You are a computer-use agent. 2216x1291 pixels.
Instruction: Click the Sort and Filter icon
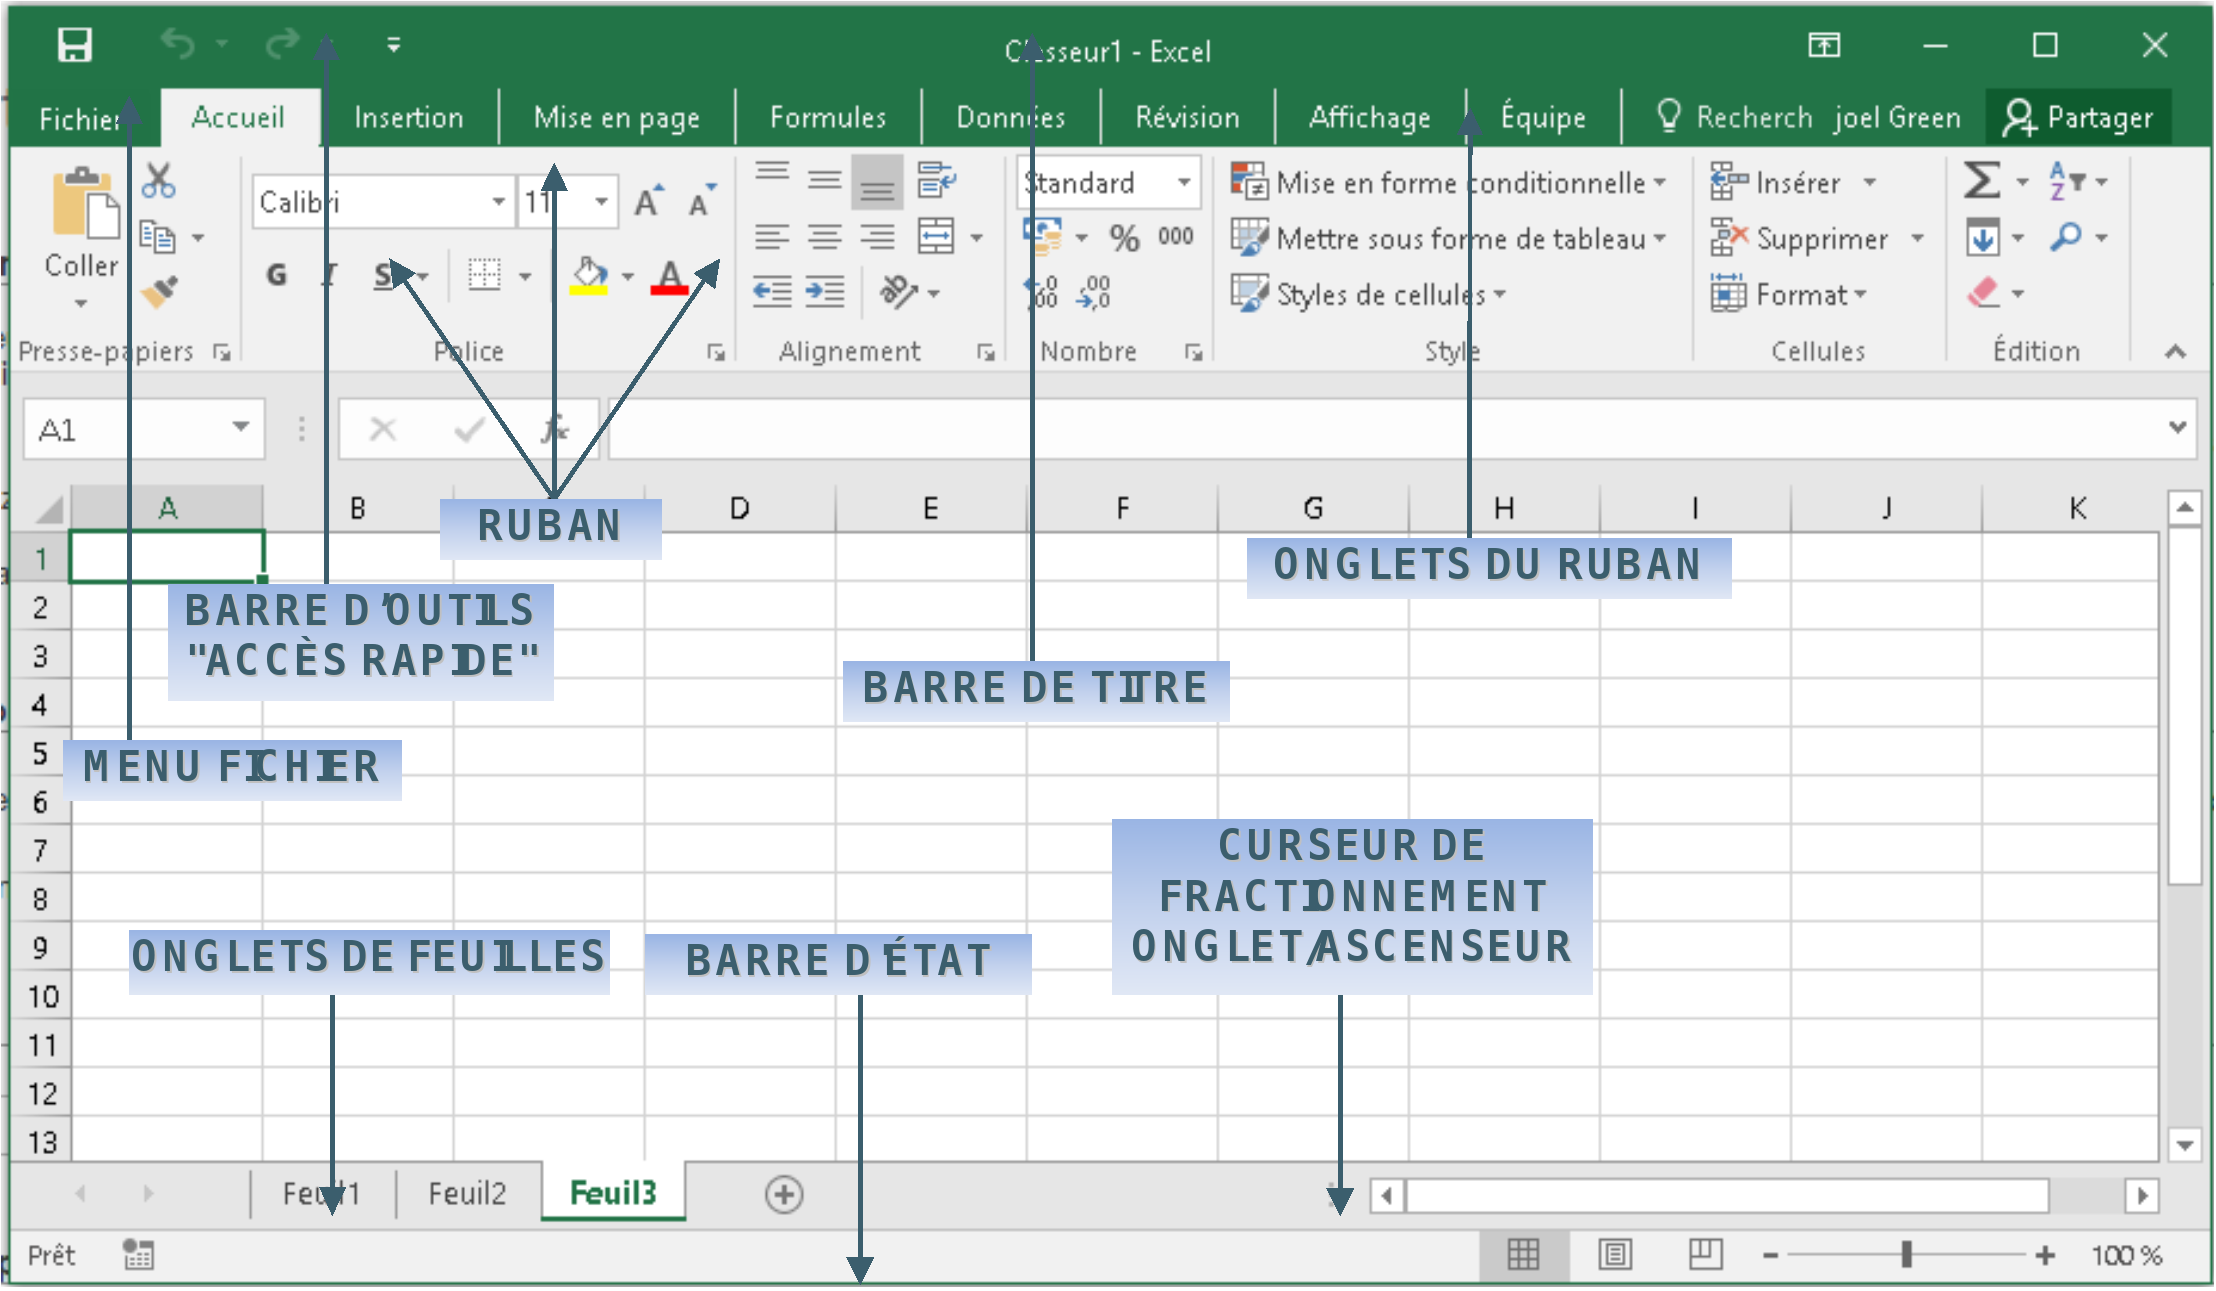coord(2066,181)
